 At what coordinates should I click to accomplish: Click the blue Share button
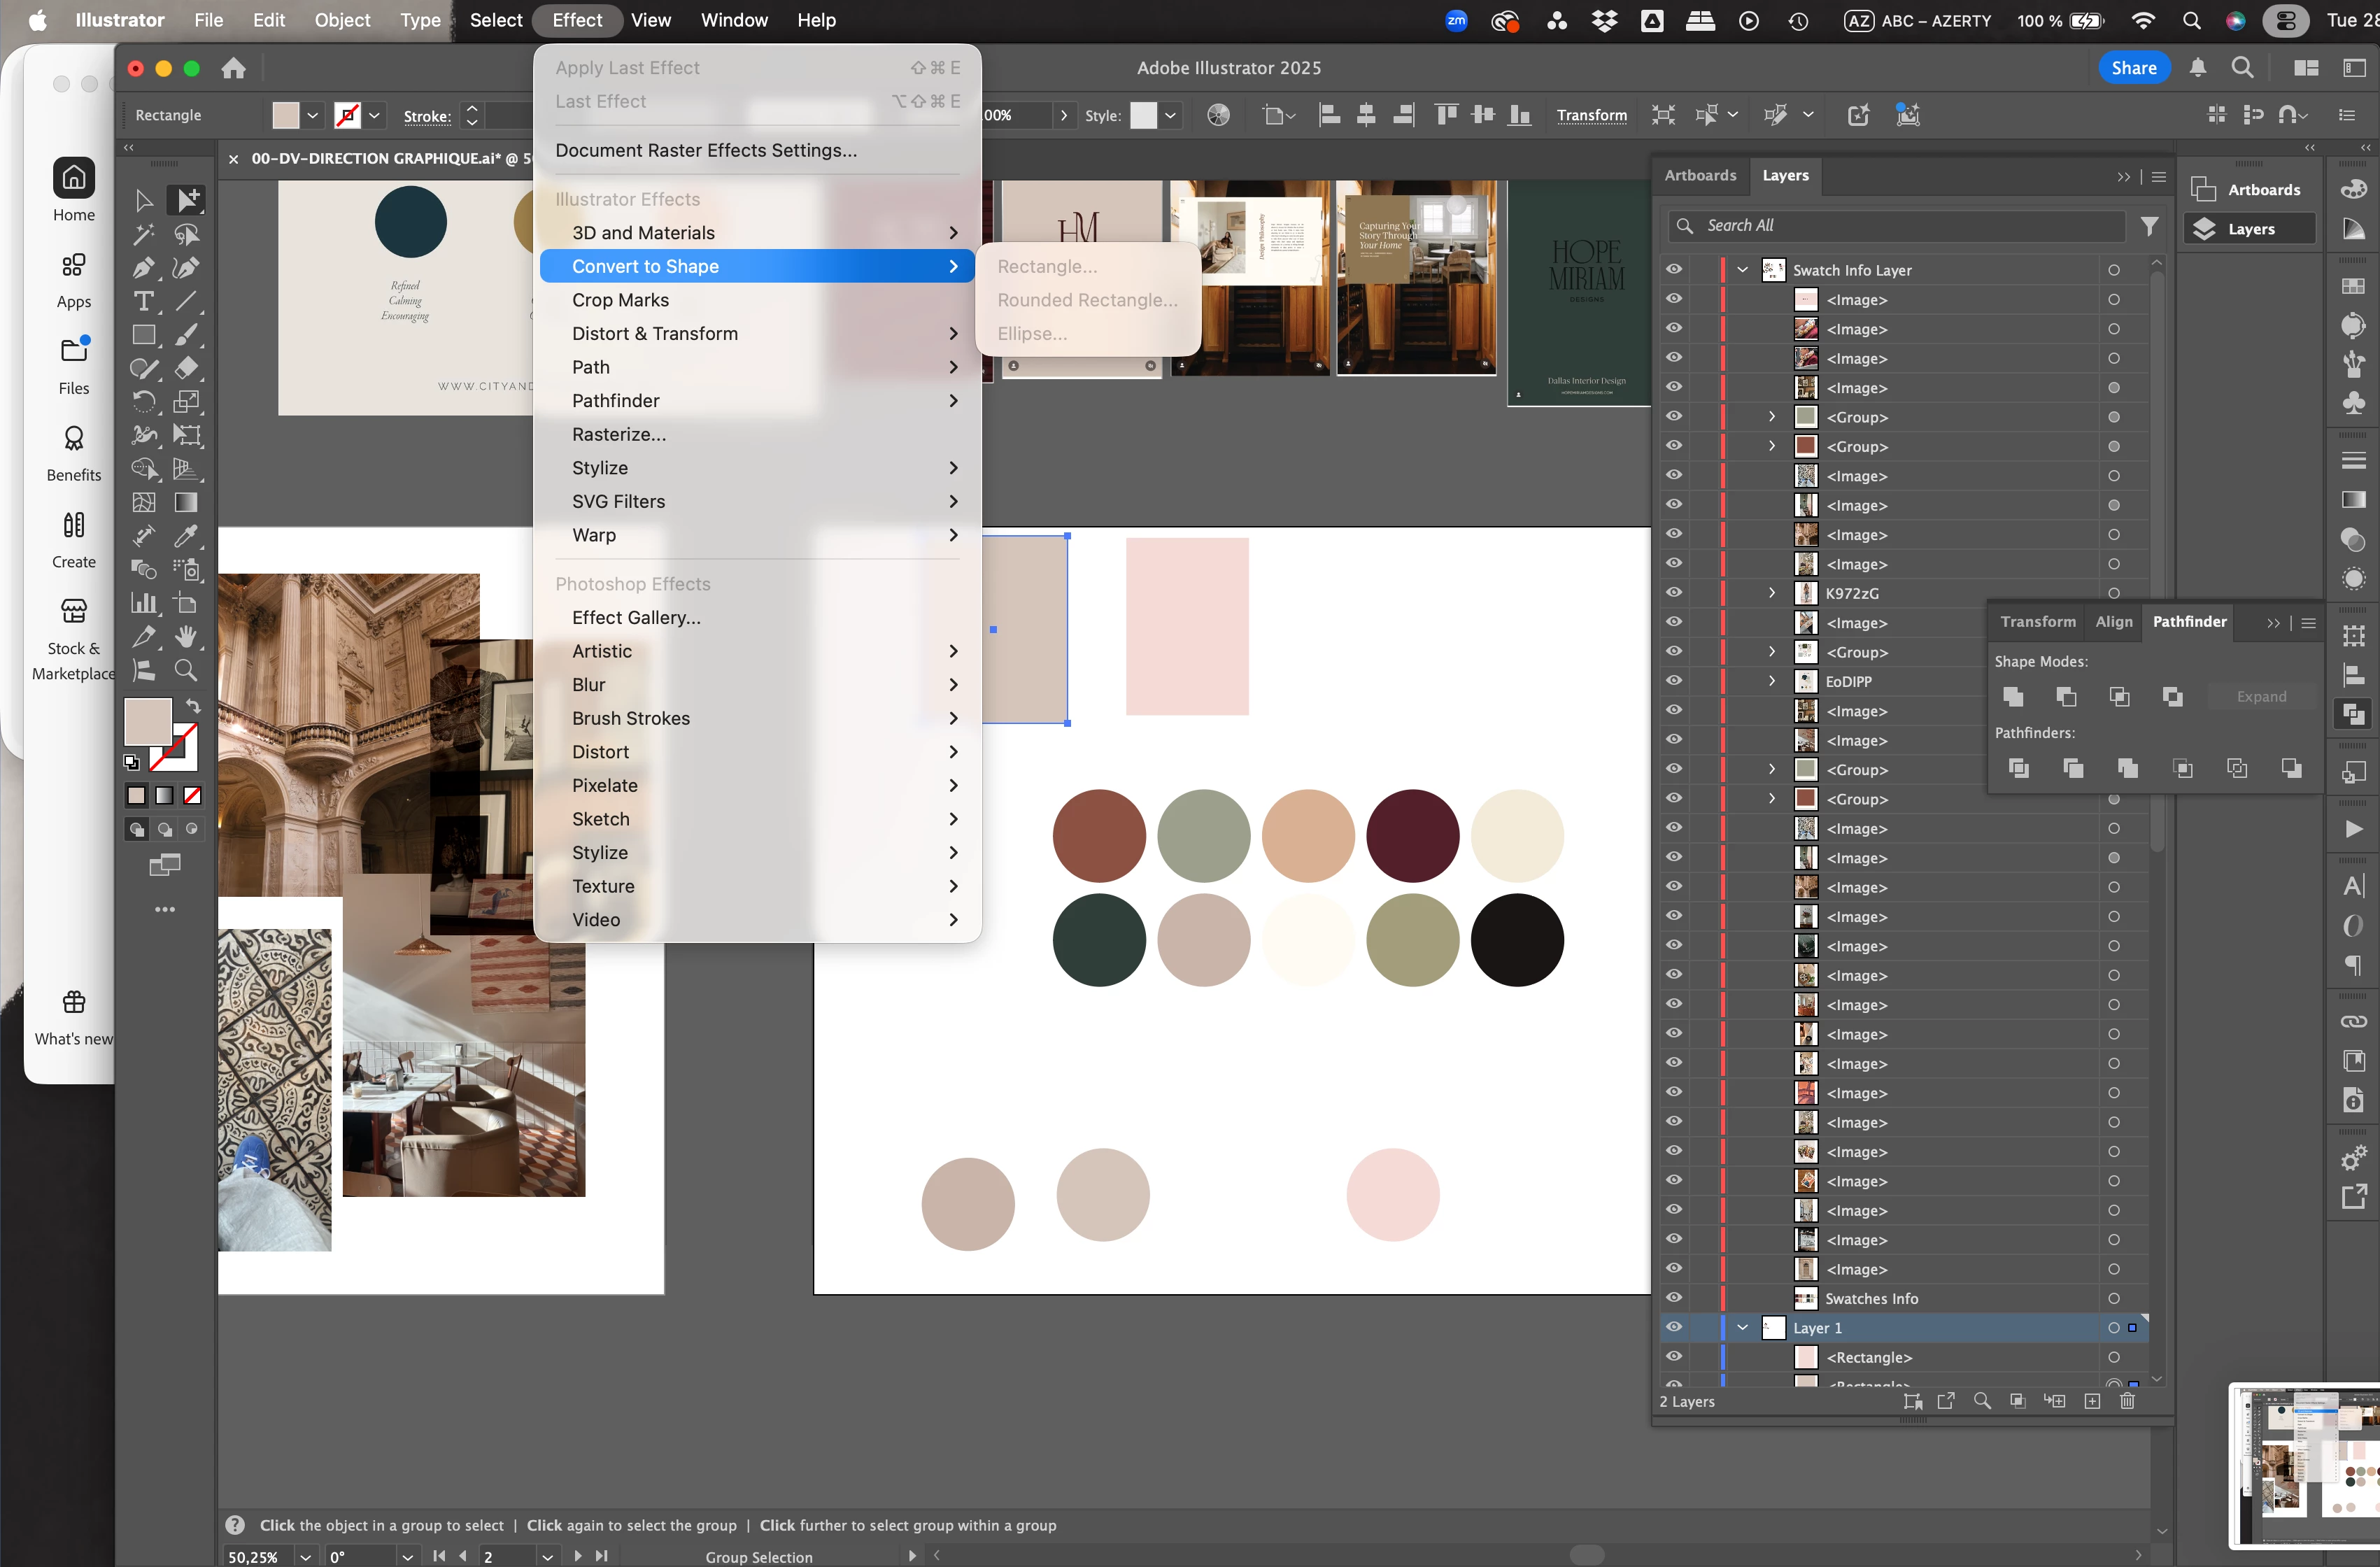[2133, 68]
